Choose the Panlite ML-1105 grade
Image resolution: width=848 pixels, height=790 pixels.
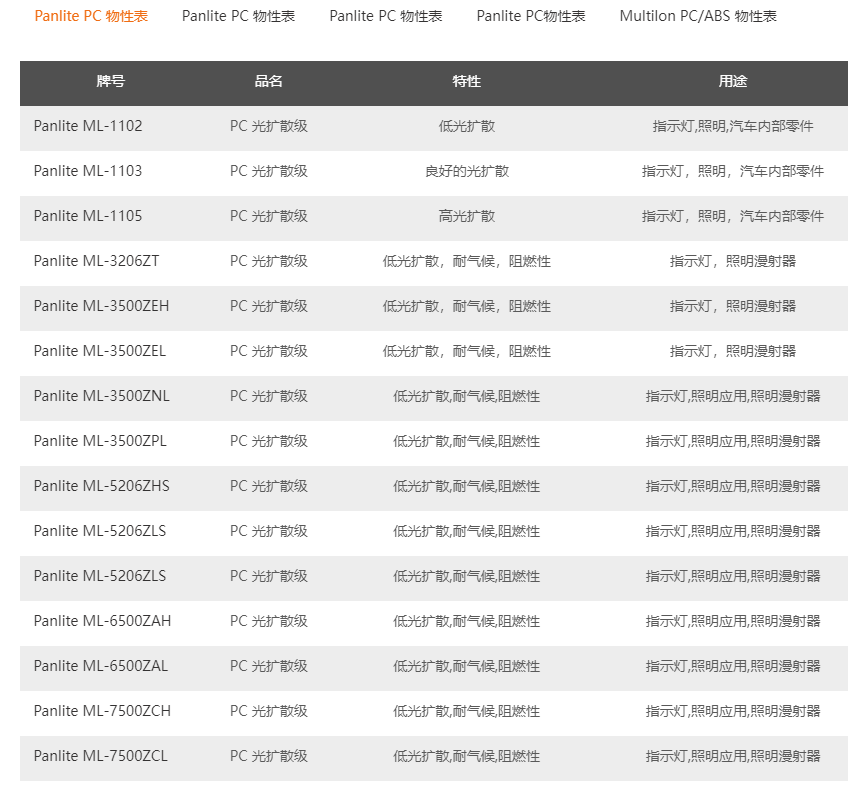(88, 216)
